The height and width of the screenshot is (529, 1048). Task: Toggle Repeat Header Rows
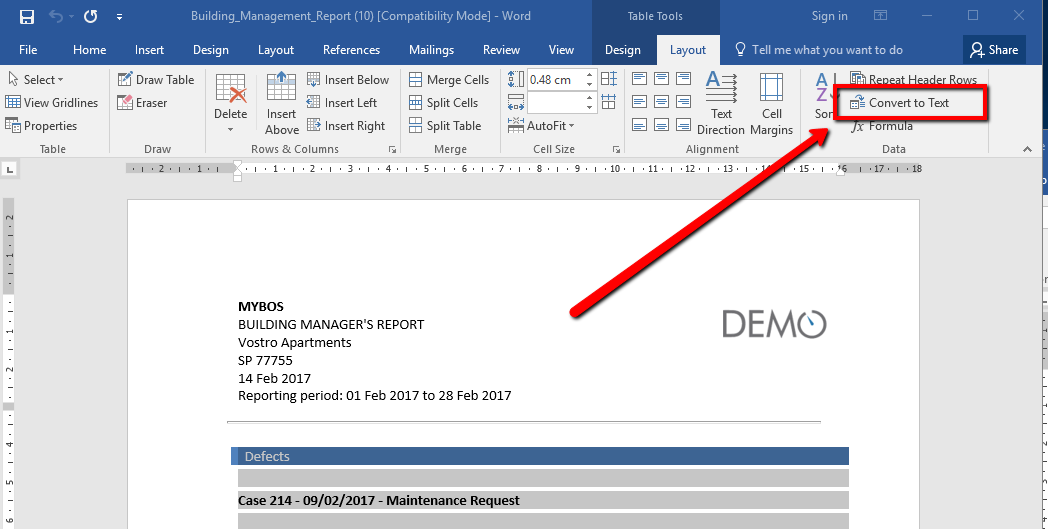(x=914, y=80)
